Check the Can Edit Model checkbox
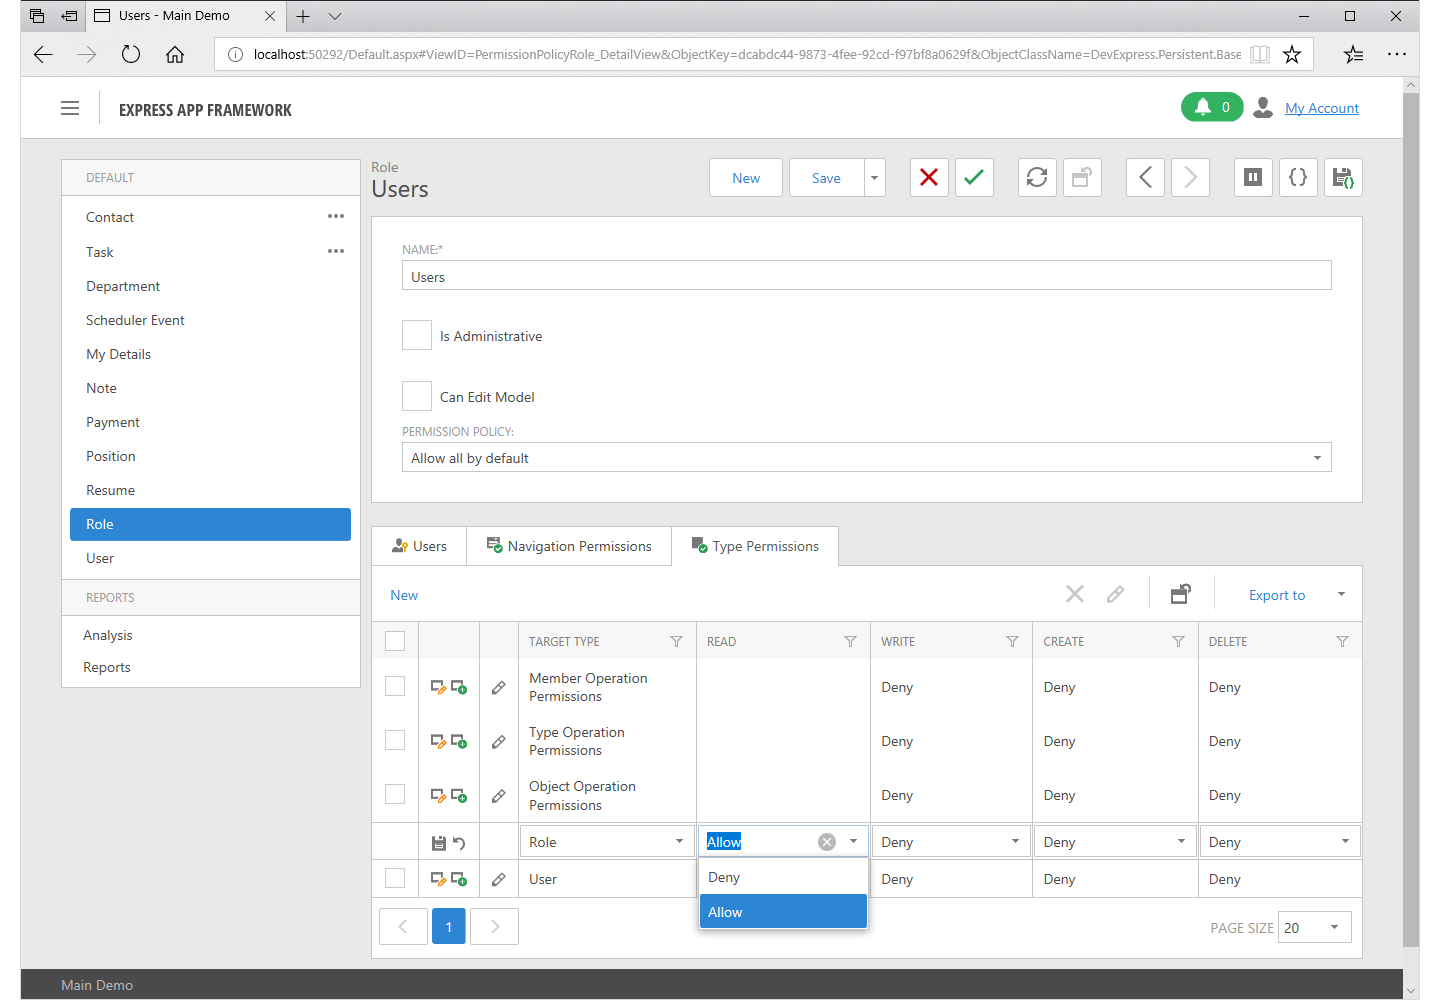1440x1000 pixels. point(417,397)
